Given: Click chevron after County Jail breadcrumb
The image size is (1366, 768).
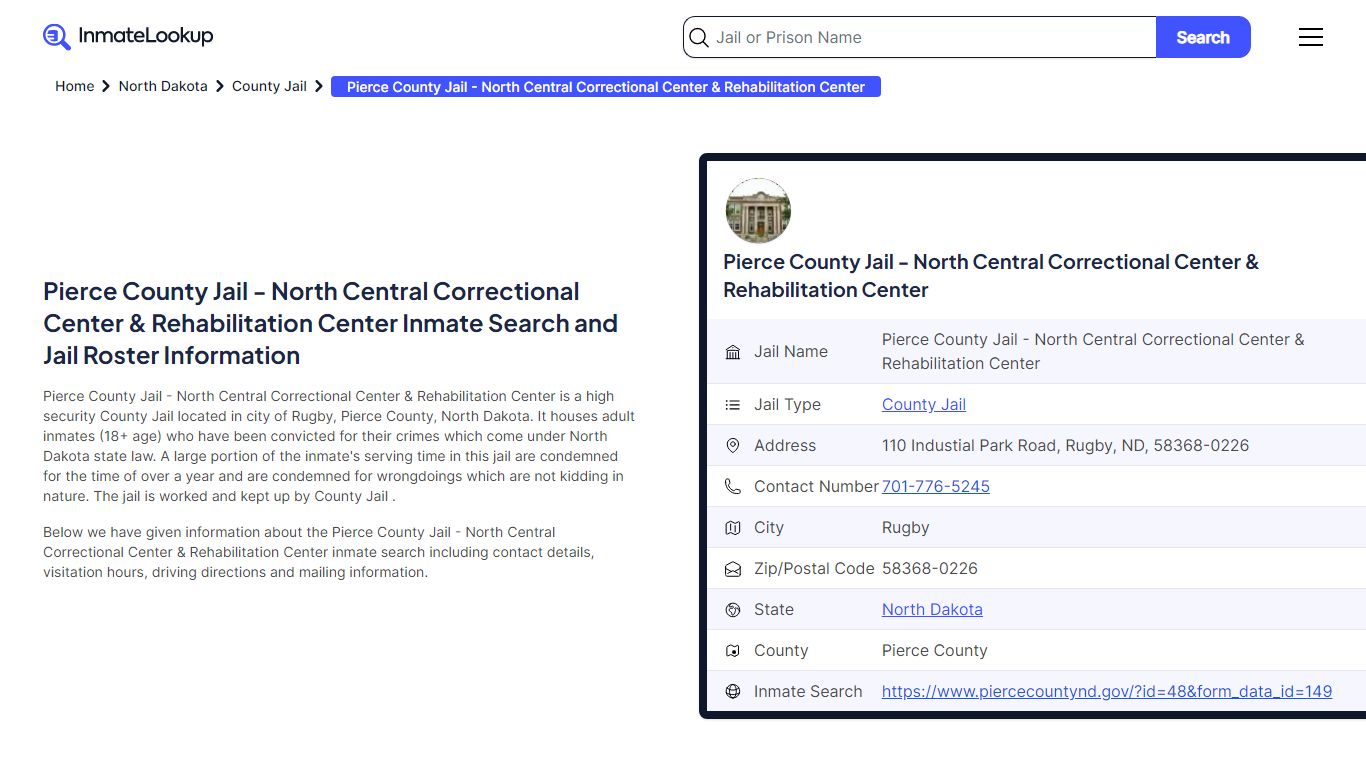Looking at the screenshot, I should (x=319, y=87).
